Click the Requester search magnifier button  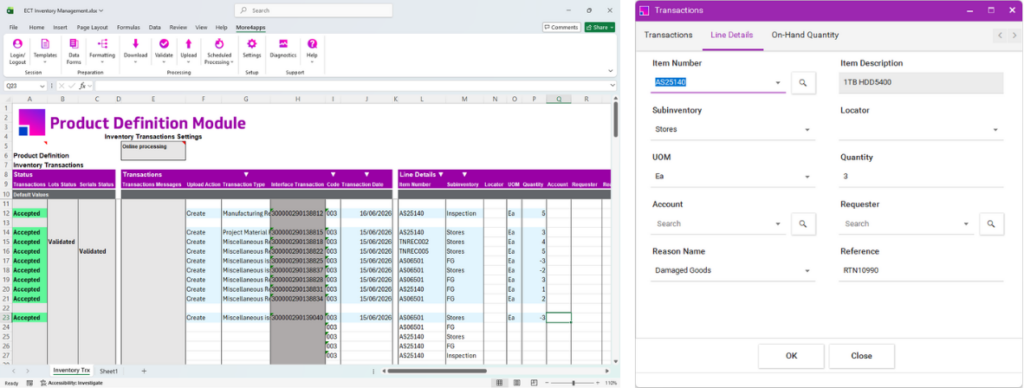991,224
